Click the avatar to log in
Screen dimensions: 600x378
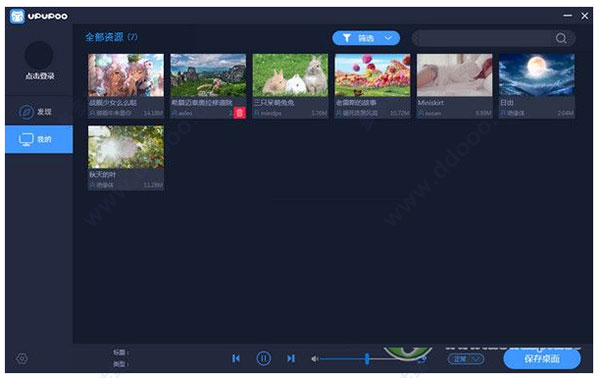pyautogui.click(x=39, y=55)
